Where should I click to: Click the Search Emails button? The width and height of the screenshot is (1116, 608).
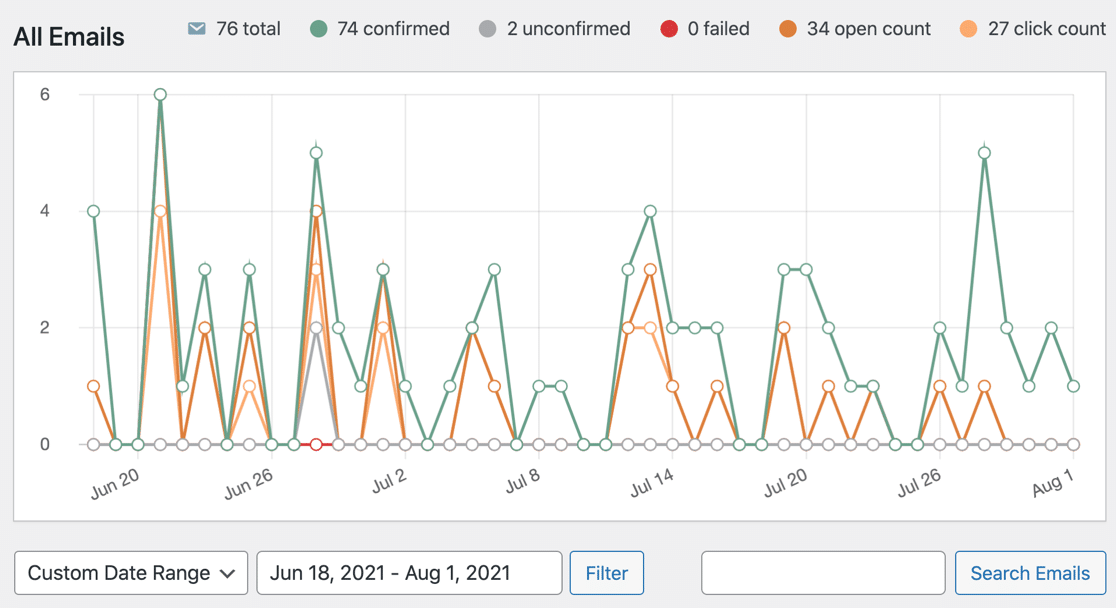[1031, 573]
